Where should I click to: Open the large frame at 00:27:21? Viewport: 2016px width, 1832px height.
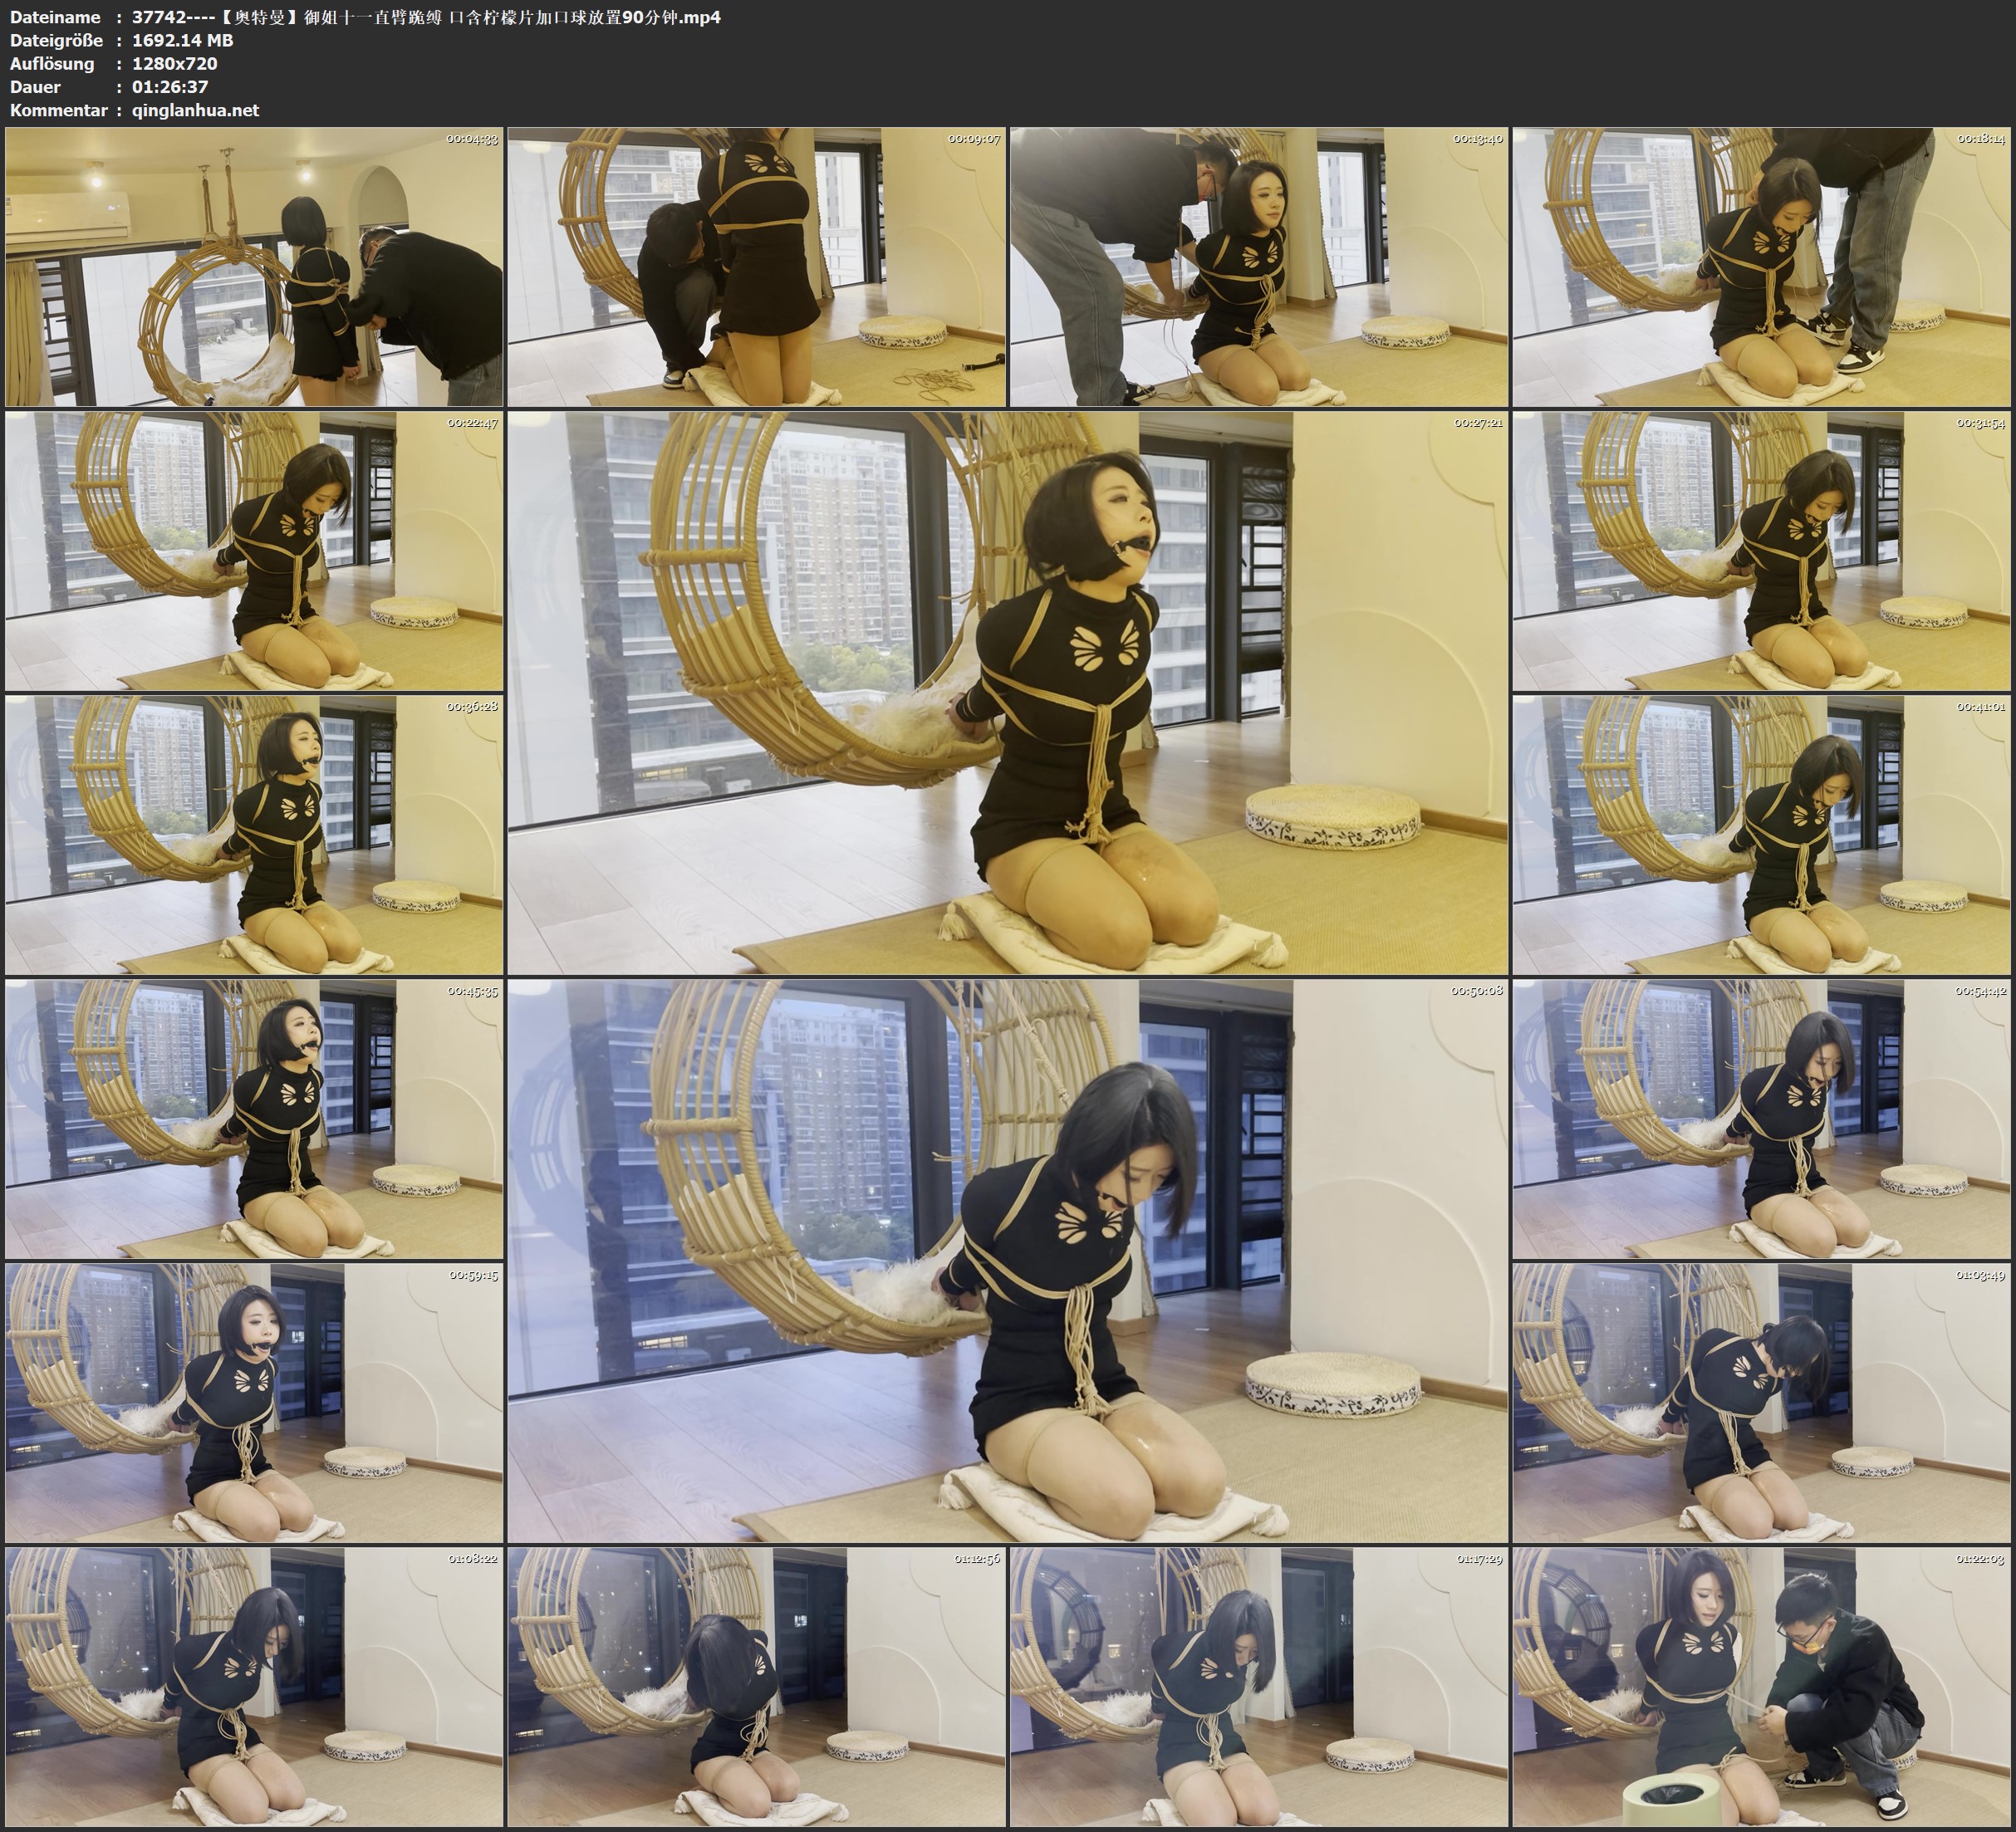[x=1007, y=693]
